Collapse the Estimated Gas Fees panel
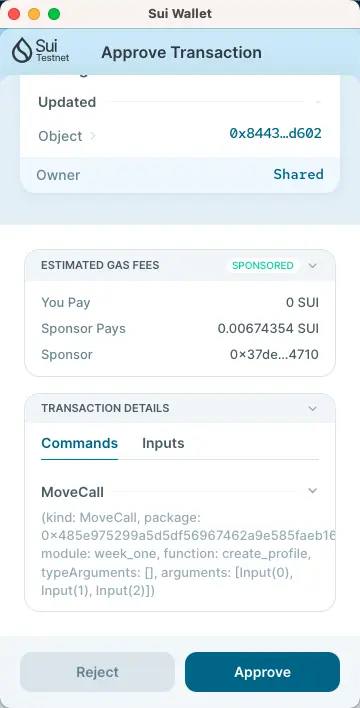Image resolution: width=360 pixels, height=708 pixels. (x=313, y=266)
